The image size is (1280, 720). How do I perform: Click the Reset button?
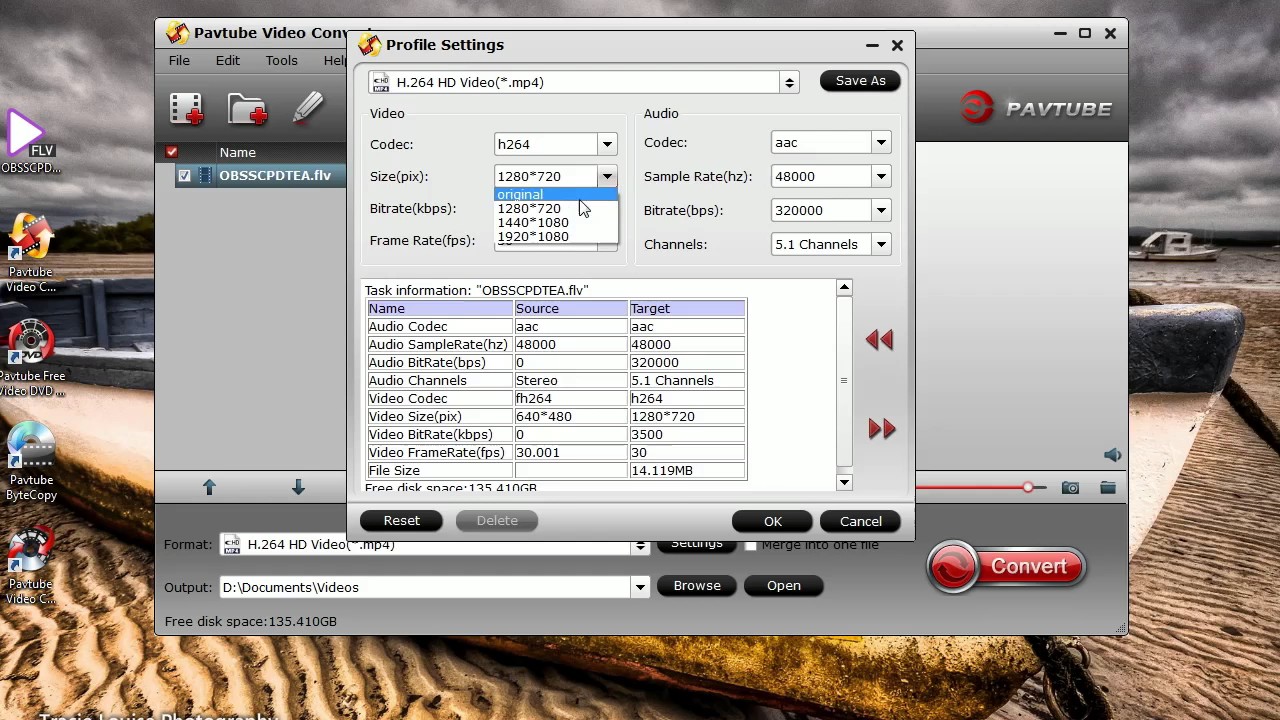click(x=401, y=521)
